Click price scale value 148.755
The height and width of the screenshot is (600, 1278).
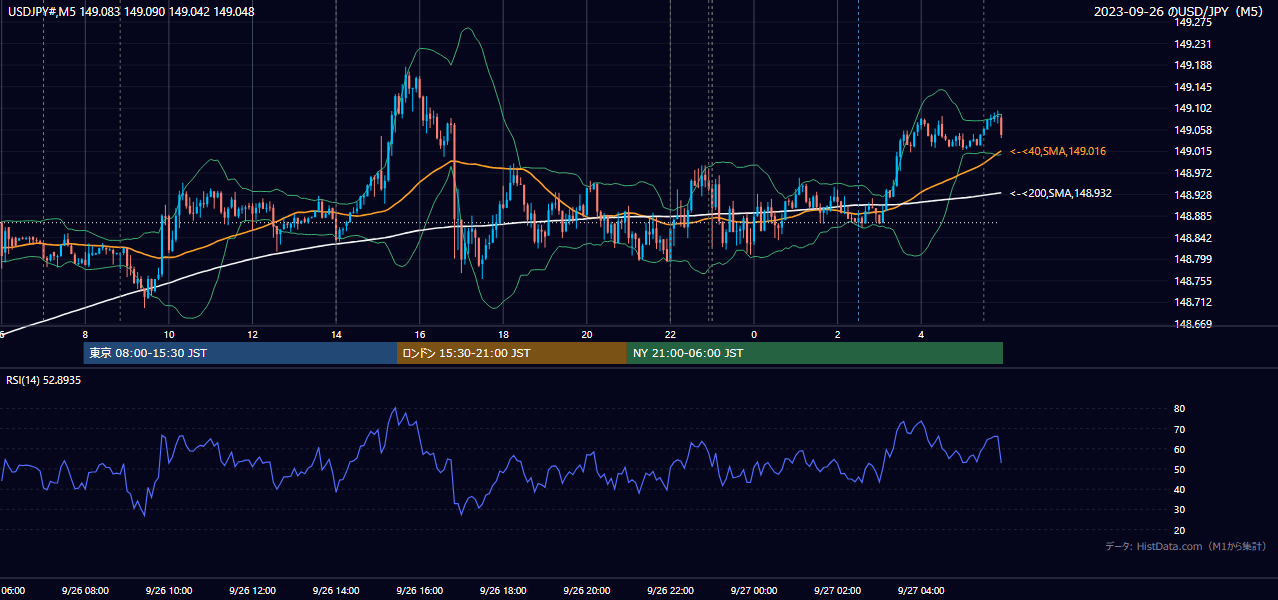(x=1194, y=281)
